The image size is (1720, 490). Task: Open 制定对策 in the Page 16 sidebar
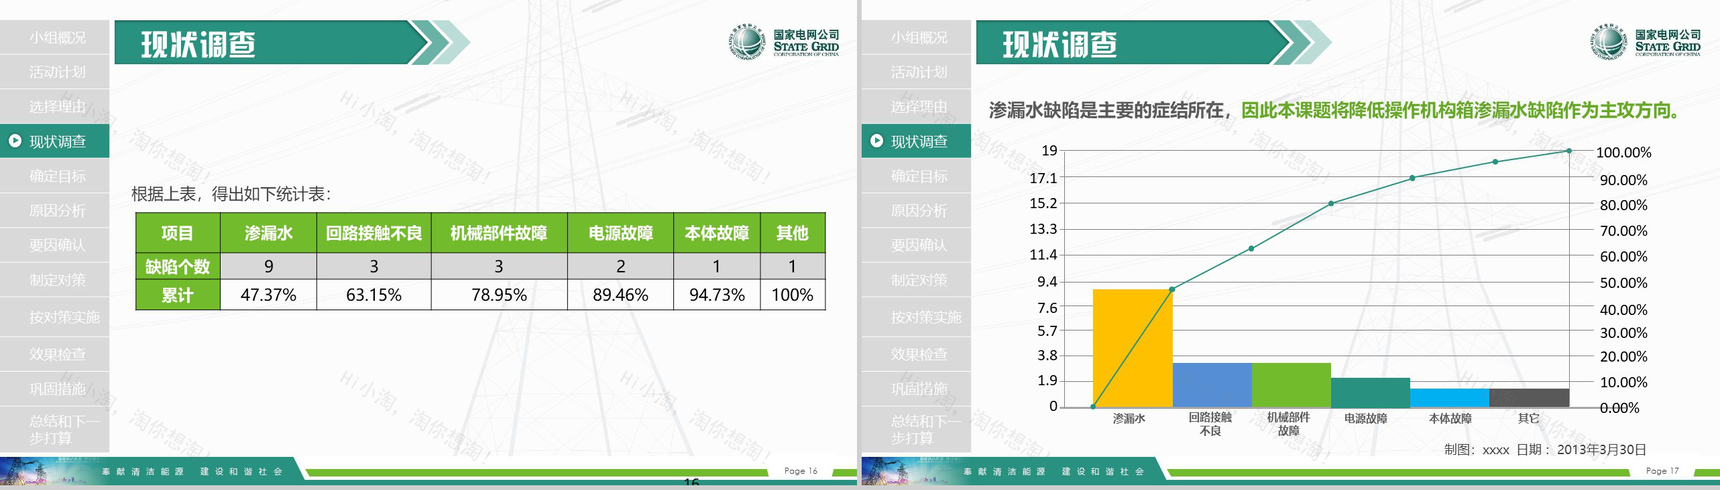(x=57, y=280)
